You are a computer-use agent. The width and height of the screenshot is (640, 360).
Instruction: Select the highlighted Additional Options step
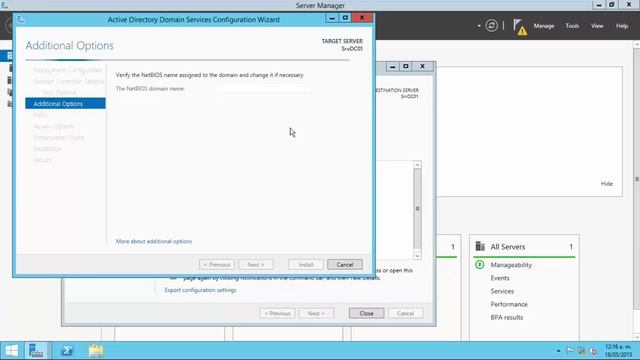click(x=65, y=104)
